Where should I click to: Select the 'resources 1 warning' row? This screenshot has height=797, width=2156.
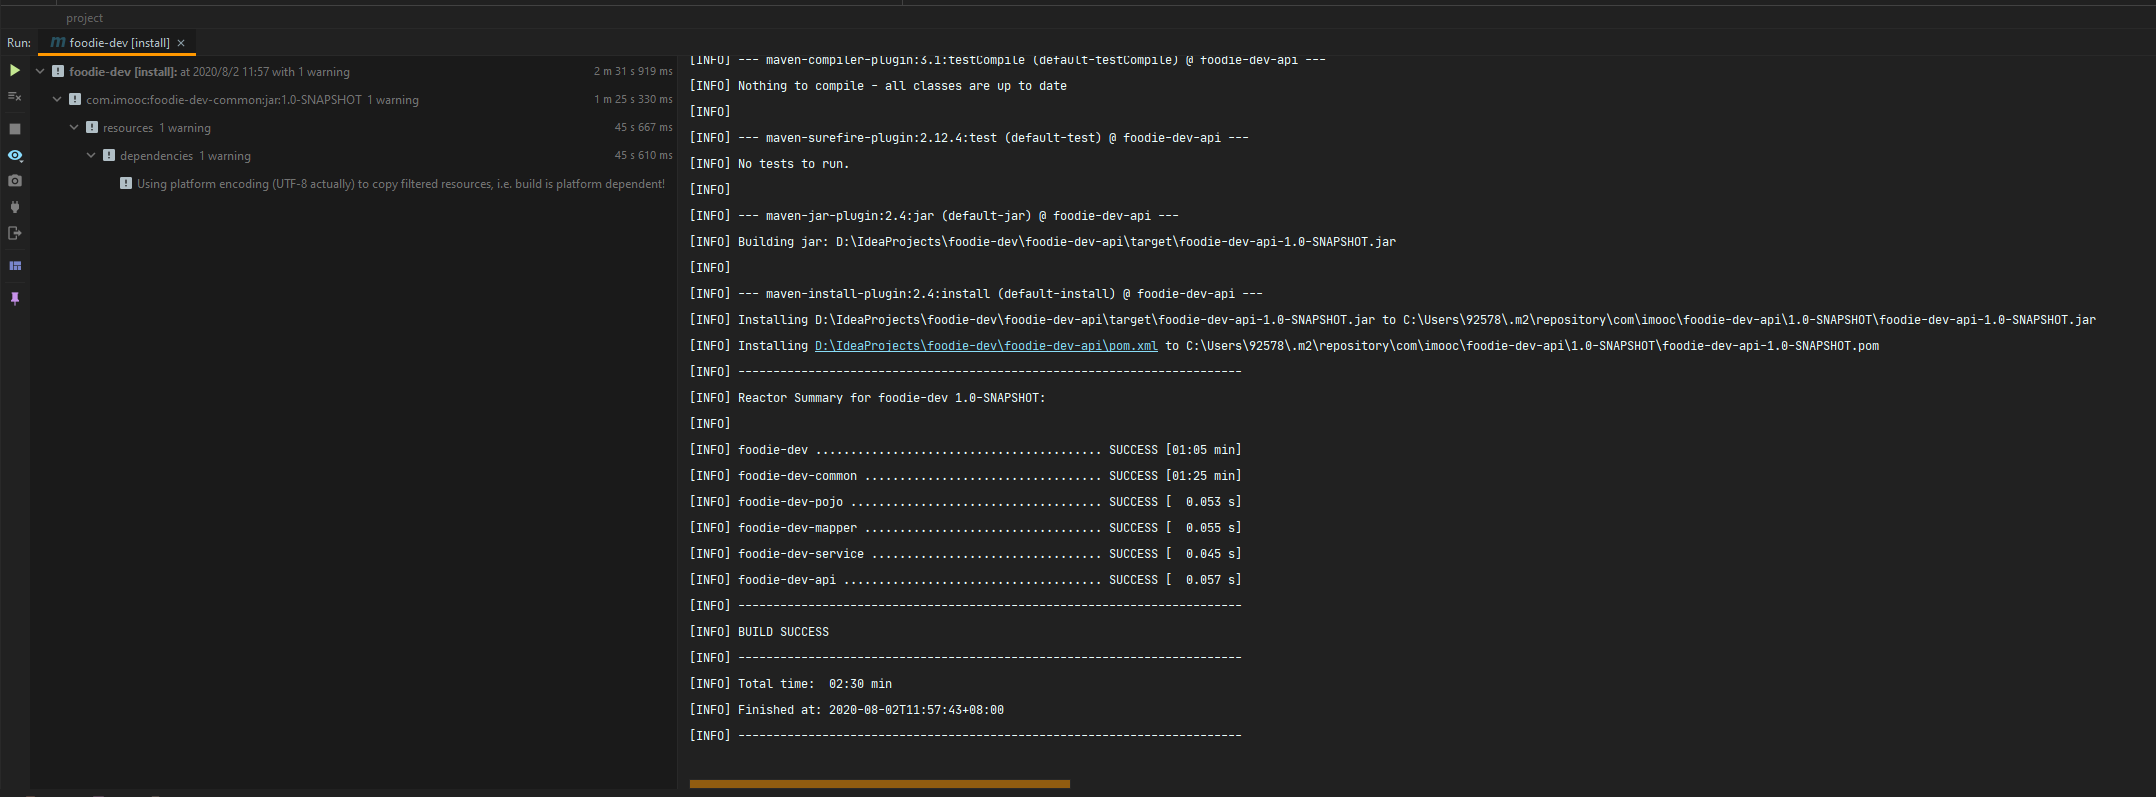pyautogui.click(x=355, y=127)
